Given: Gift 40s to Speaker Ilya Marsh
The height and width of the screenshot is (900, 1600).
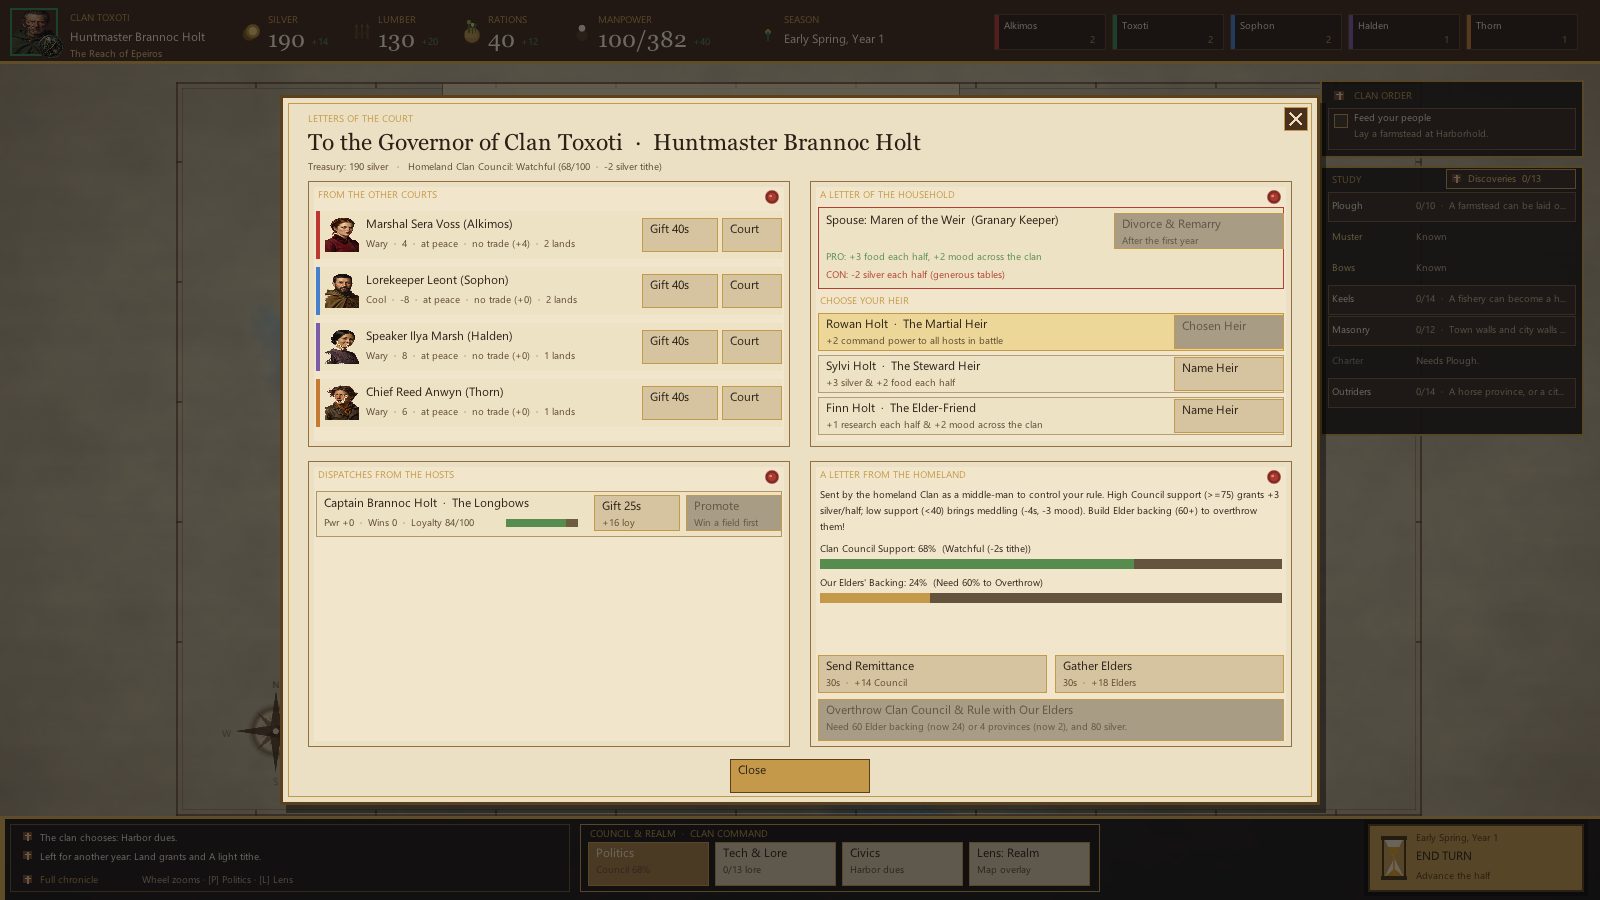Looking at the screenshot, I should pyautogui.click(x=680, y=347).
